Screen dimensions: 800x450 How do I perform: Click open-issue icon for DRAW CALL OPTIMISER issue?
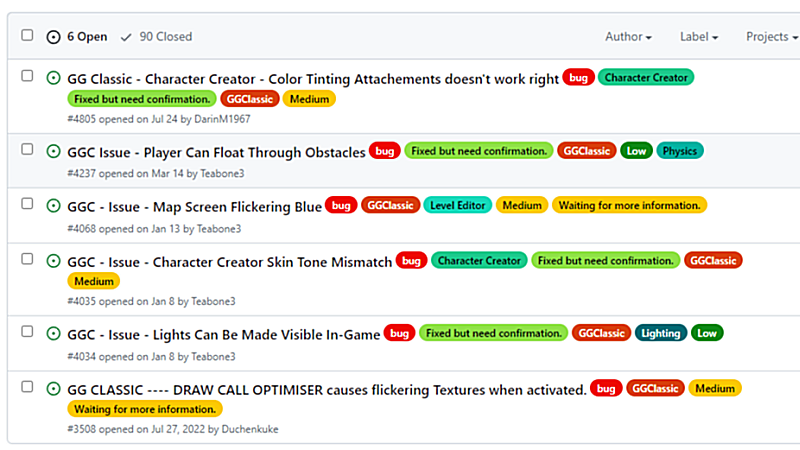[54, 388]
